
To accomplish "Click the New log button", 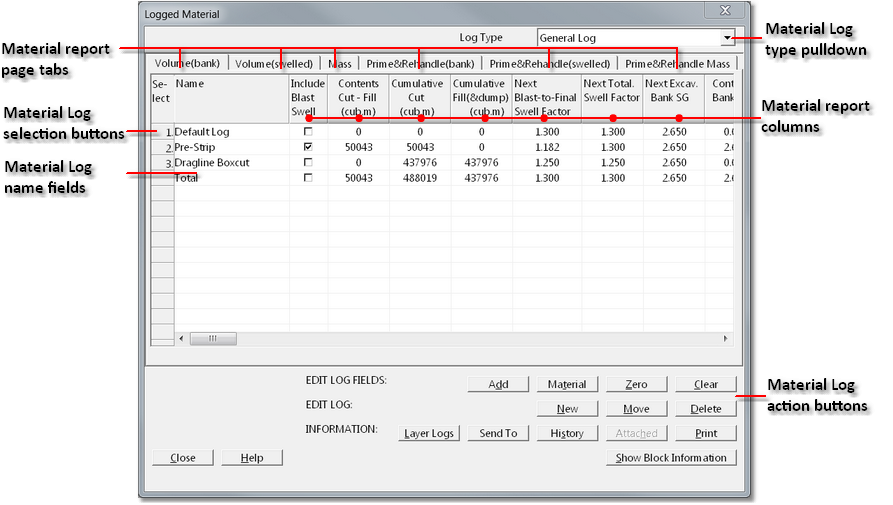I will 567,409.
